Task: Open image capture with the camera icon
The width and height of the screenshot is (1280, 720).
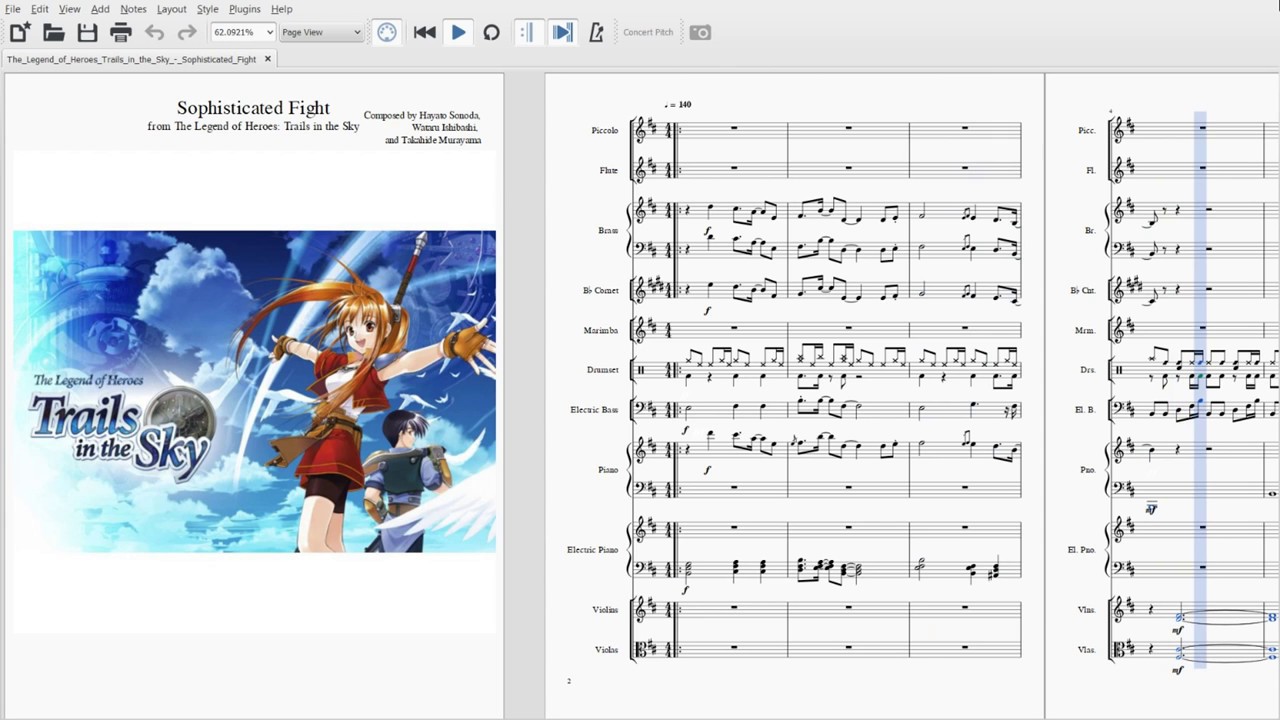Action: pos(700,32)
